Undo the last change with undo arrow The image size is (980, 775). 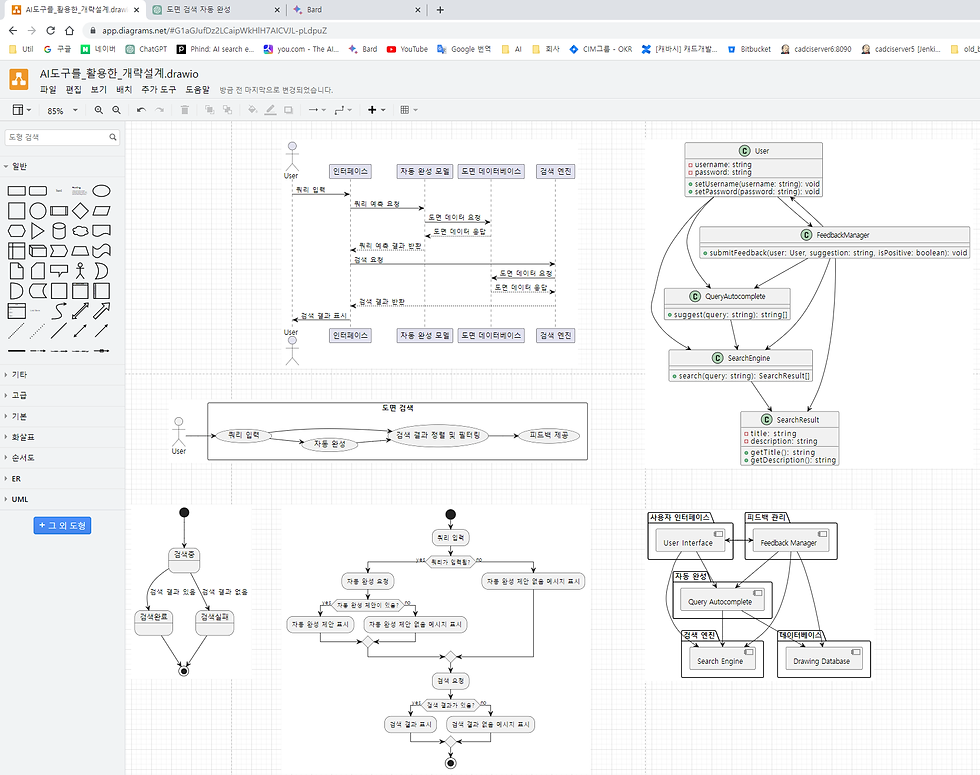point(141,110)
